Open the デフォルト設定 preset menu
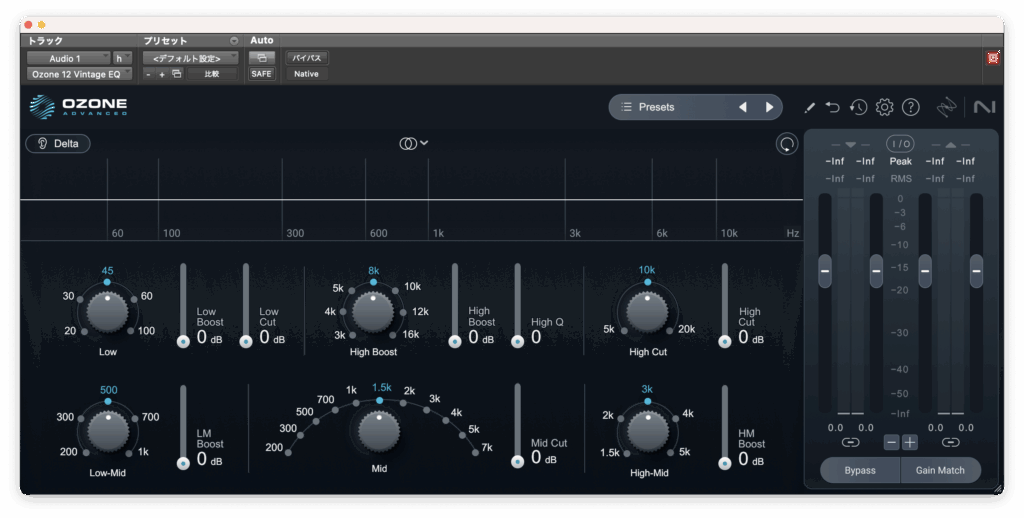 [x=187, y=58]
